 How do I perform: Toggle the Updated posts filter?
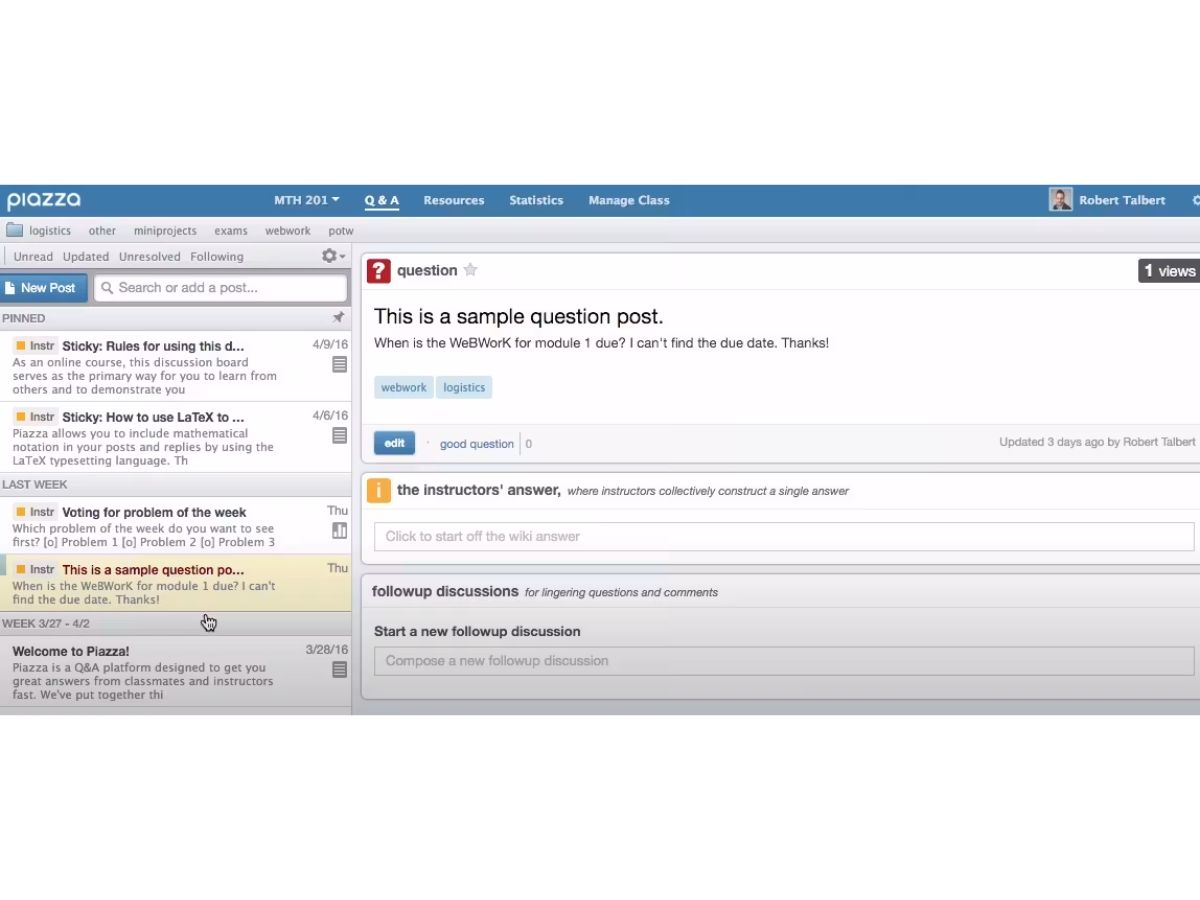coord(86,257)
